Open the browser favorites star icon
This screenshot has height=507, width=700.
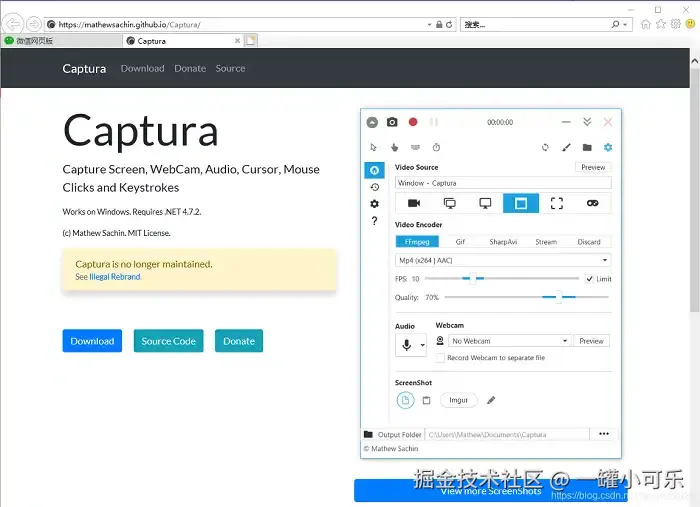tap(661, 24)
